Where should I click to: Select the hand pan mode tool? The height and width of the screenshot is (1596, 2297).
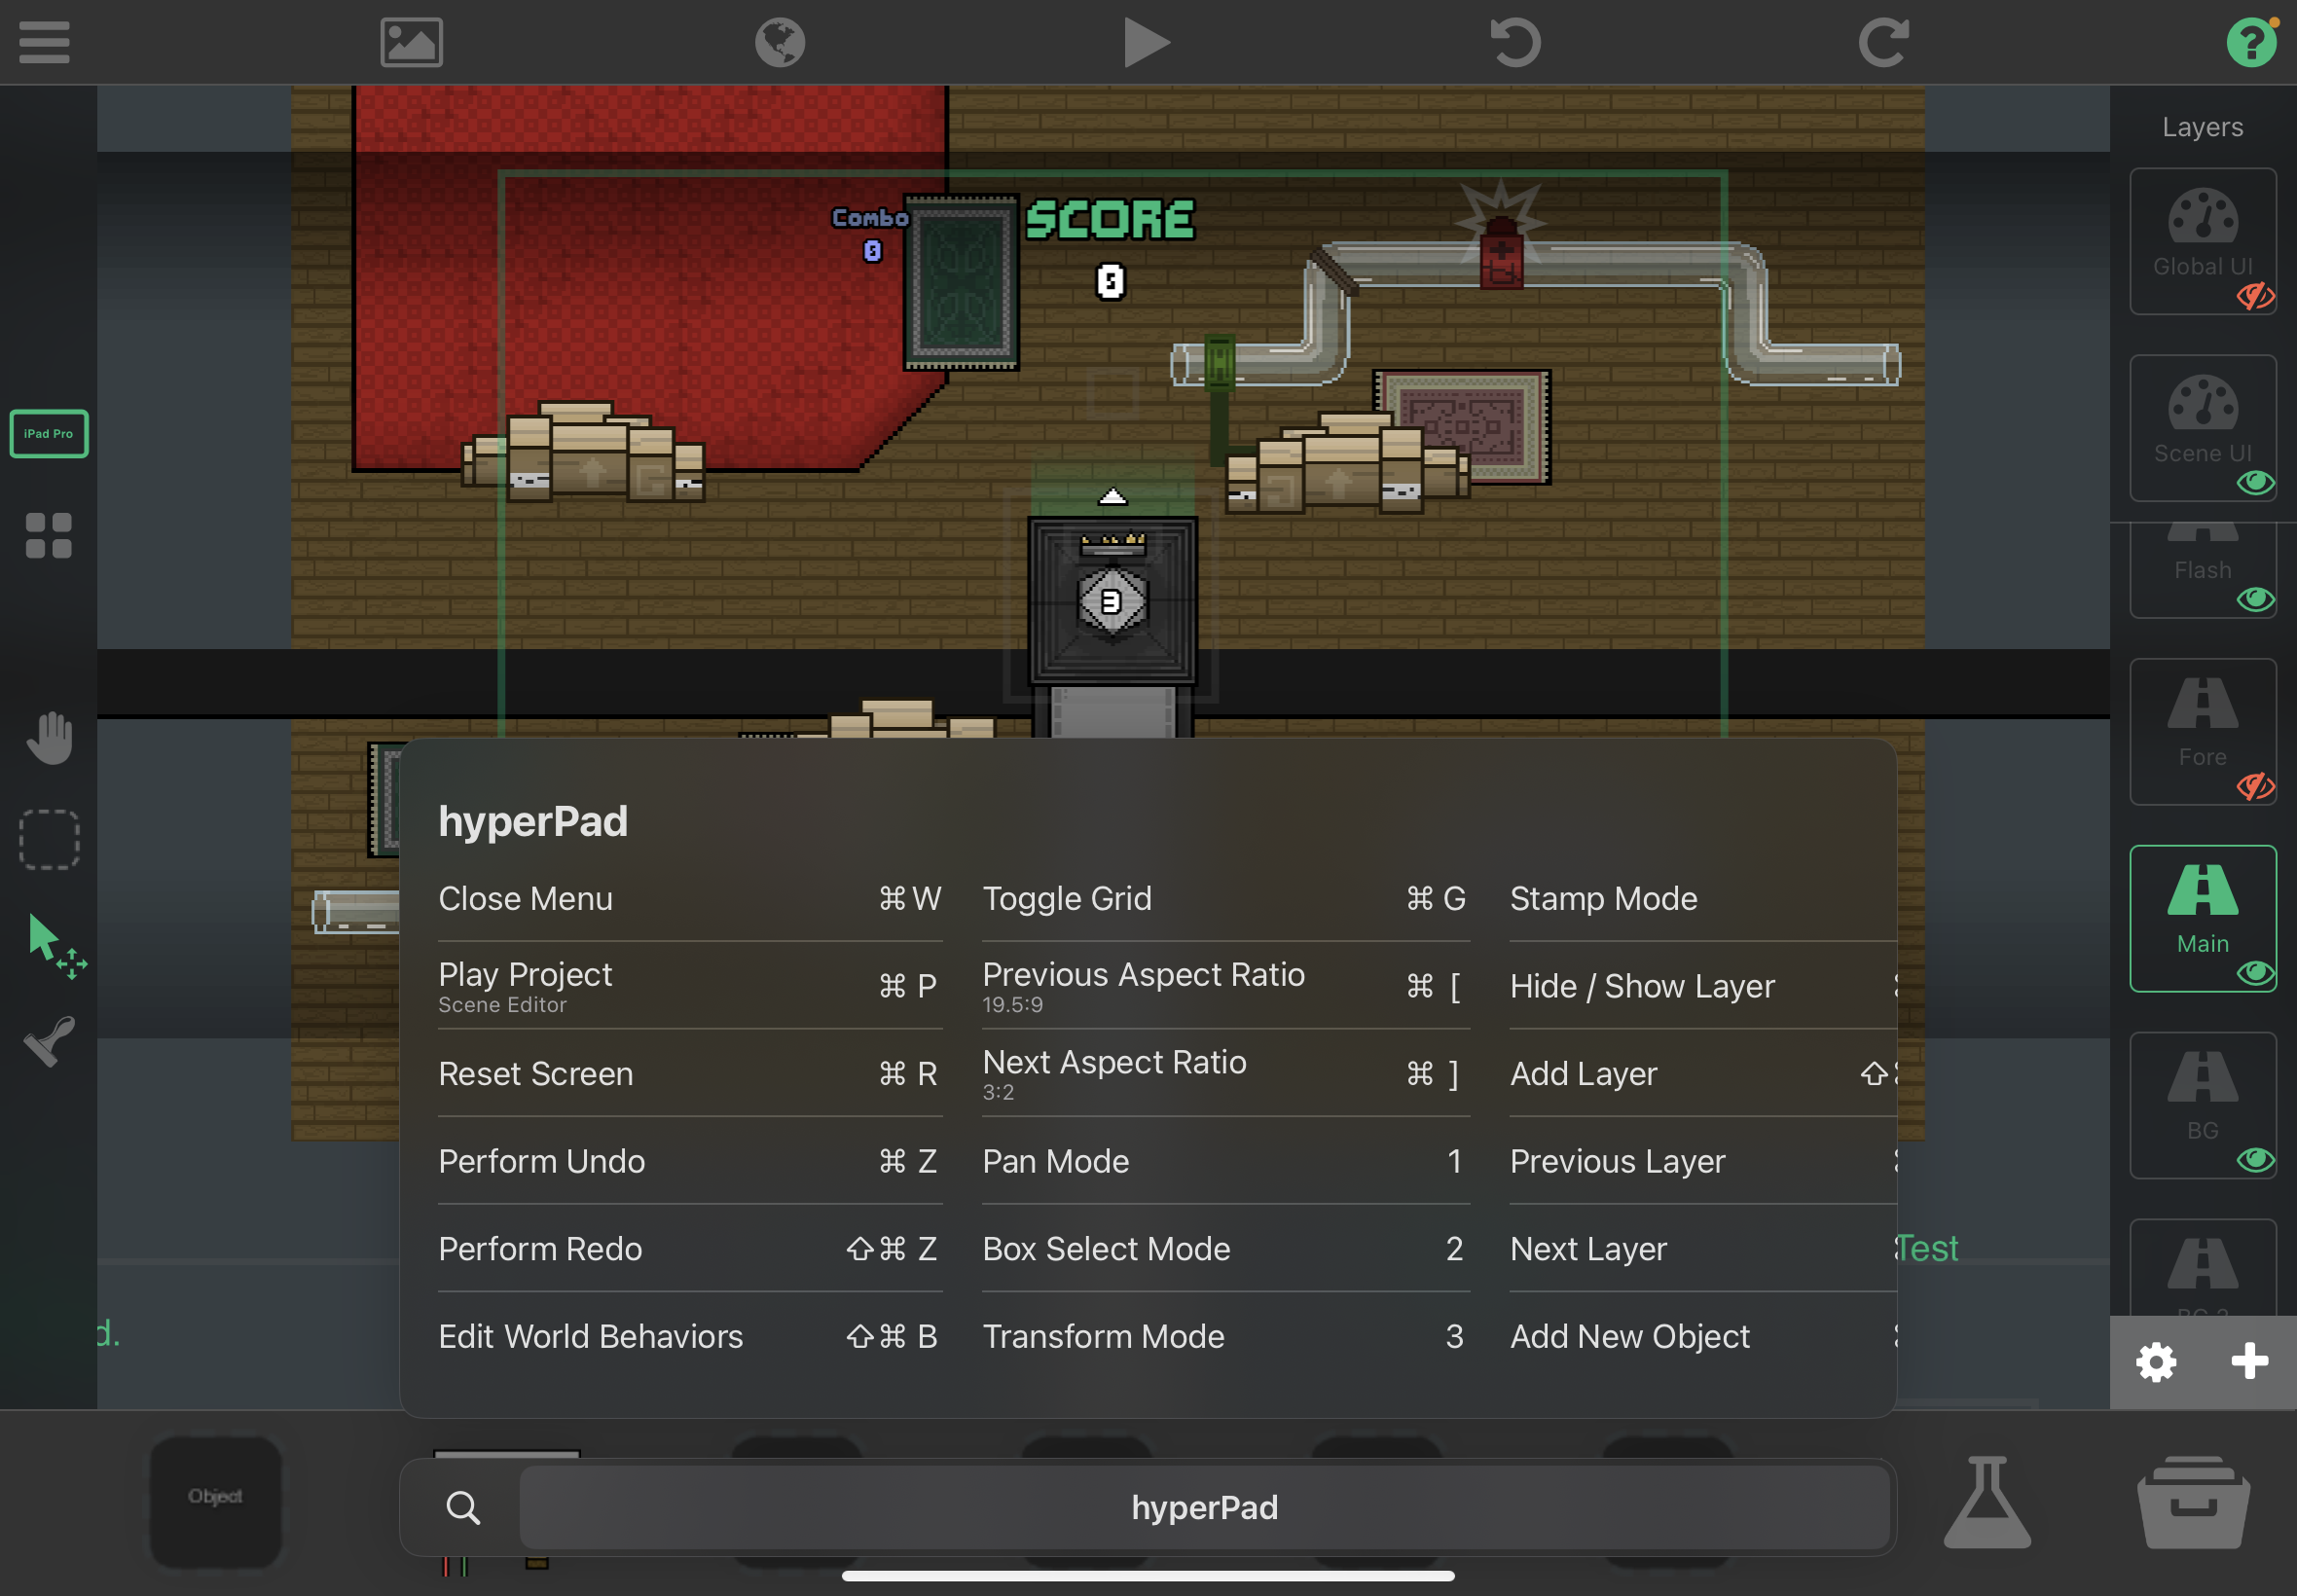(49, 738)
